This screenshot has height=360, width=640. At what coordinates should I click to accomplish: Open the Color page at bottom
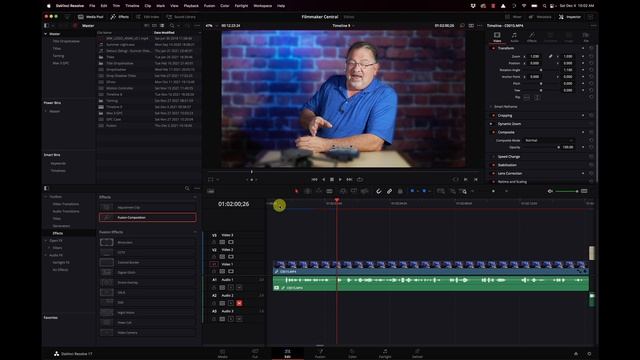[x=352, y=353]
